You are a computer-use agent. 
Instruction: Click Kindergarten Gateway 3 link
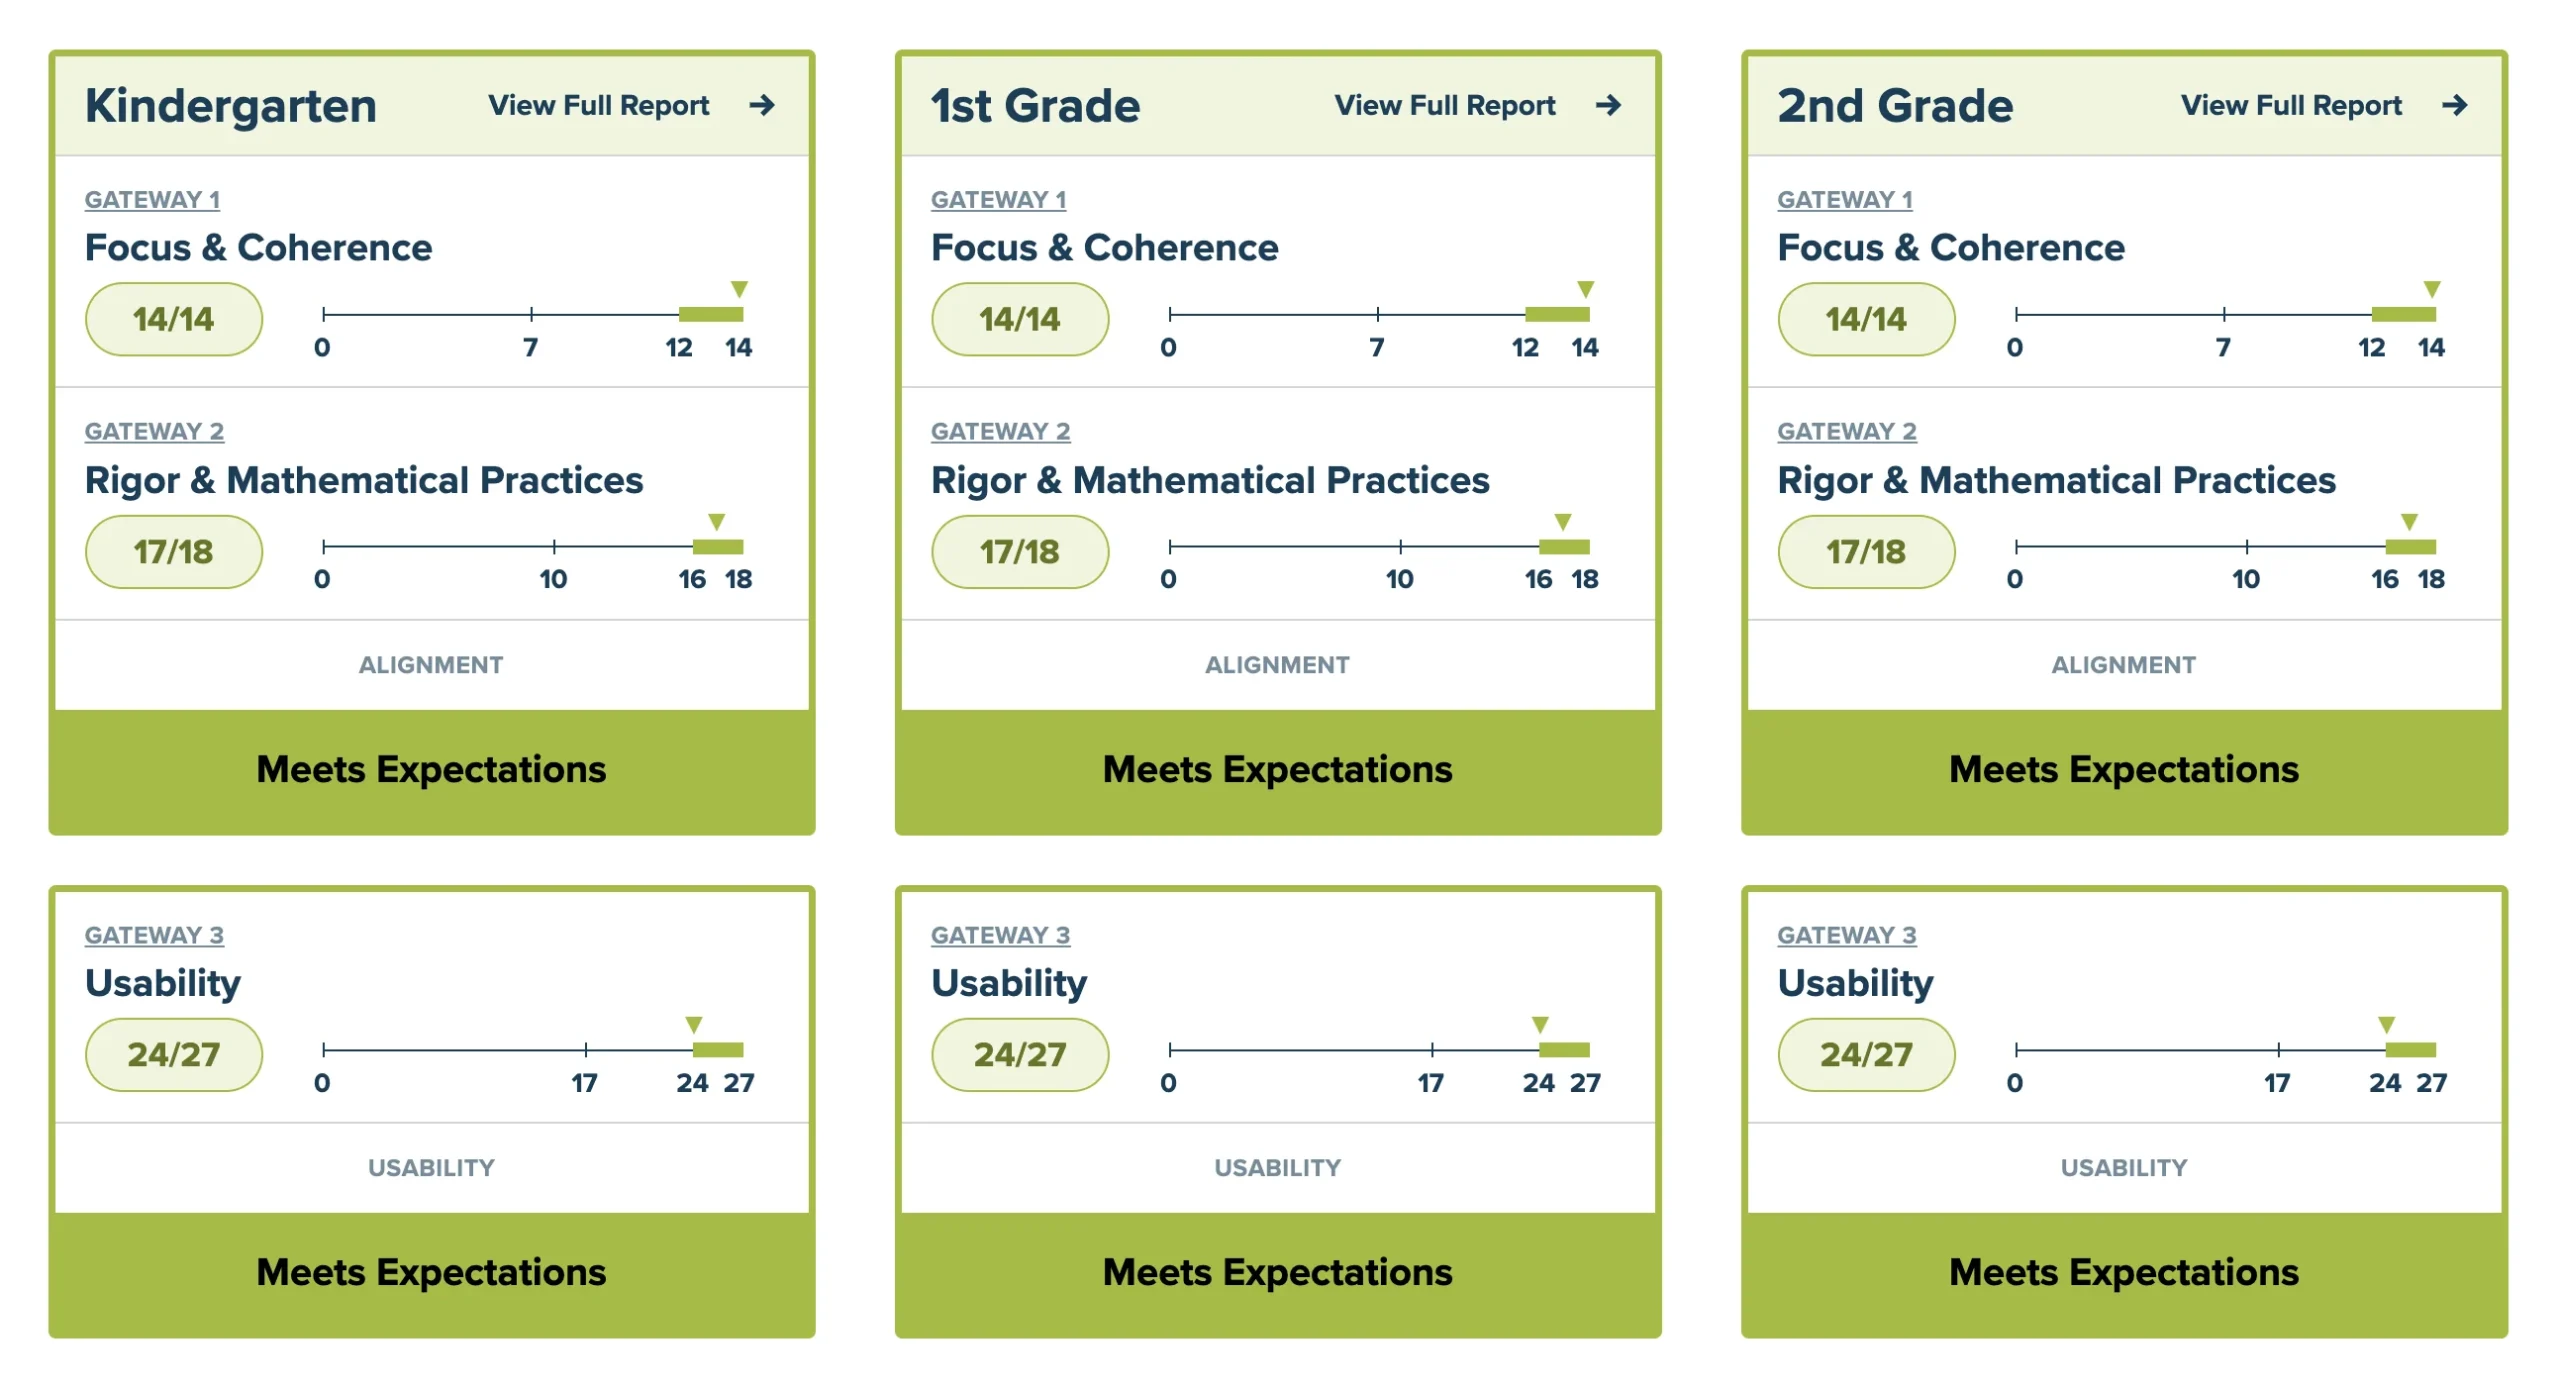[x=154, y=934]
